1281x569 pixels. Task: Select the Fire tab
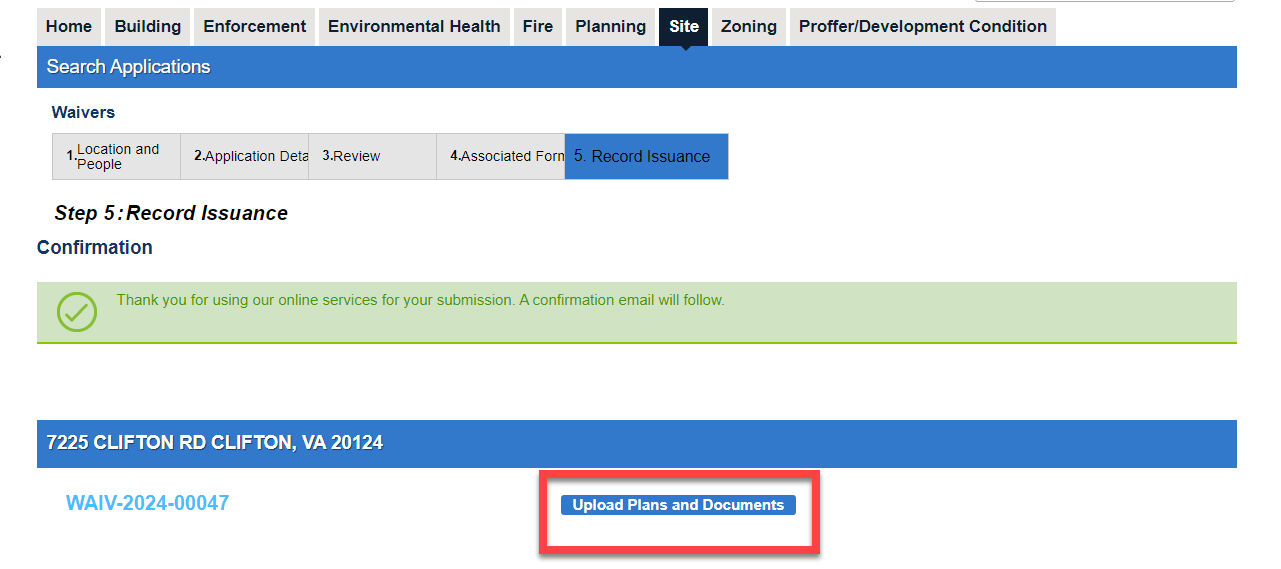538,27
